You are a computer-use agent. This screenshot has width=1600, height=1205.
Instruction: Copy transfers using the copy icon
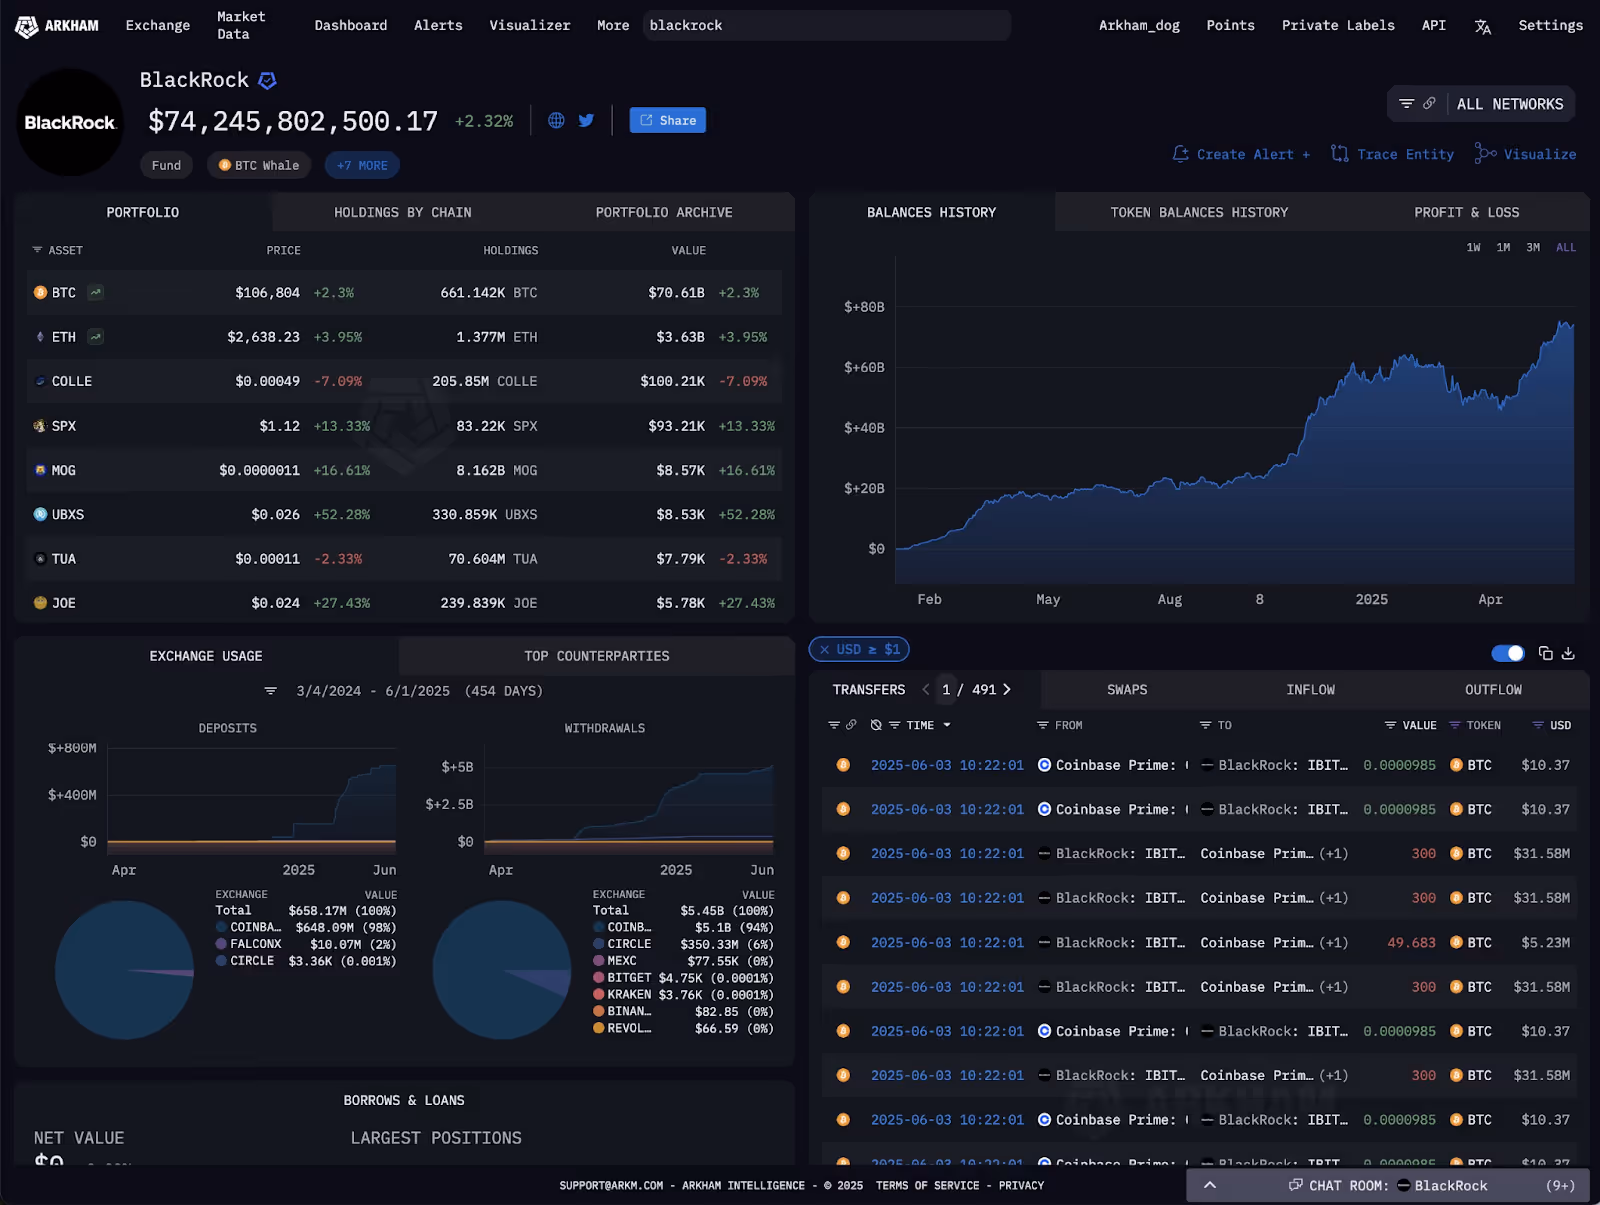coord(1545,653)
